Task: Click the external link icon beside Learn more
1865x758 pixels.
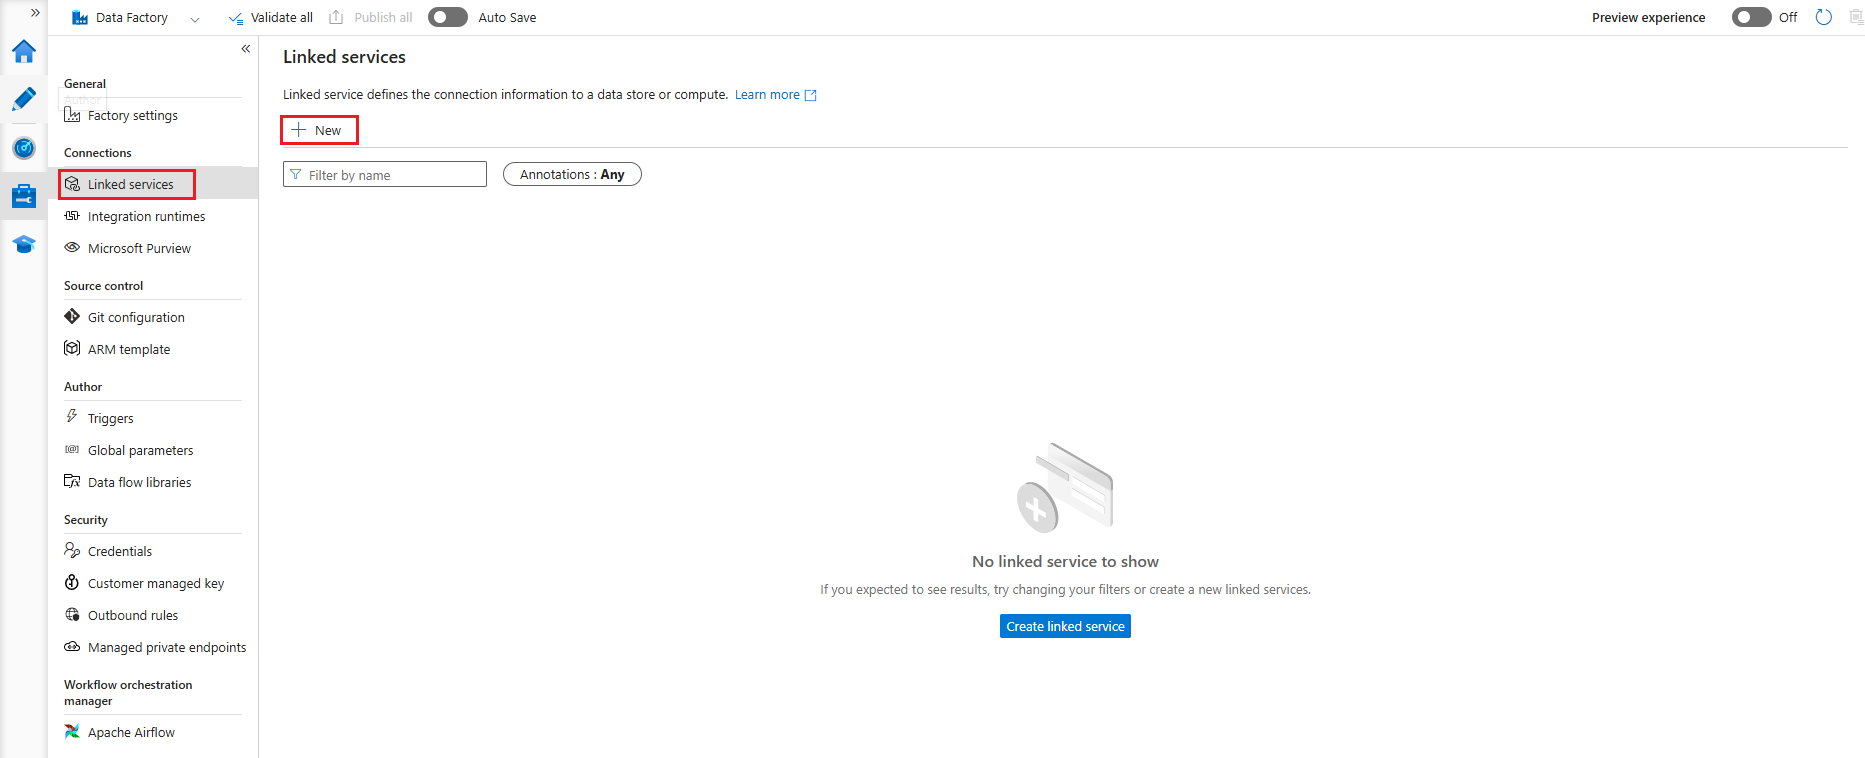Action: point(811,95)
